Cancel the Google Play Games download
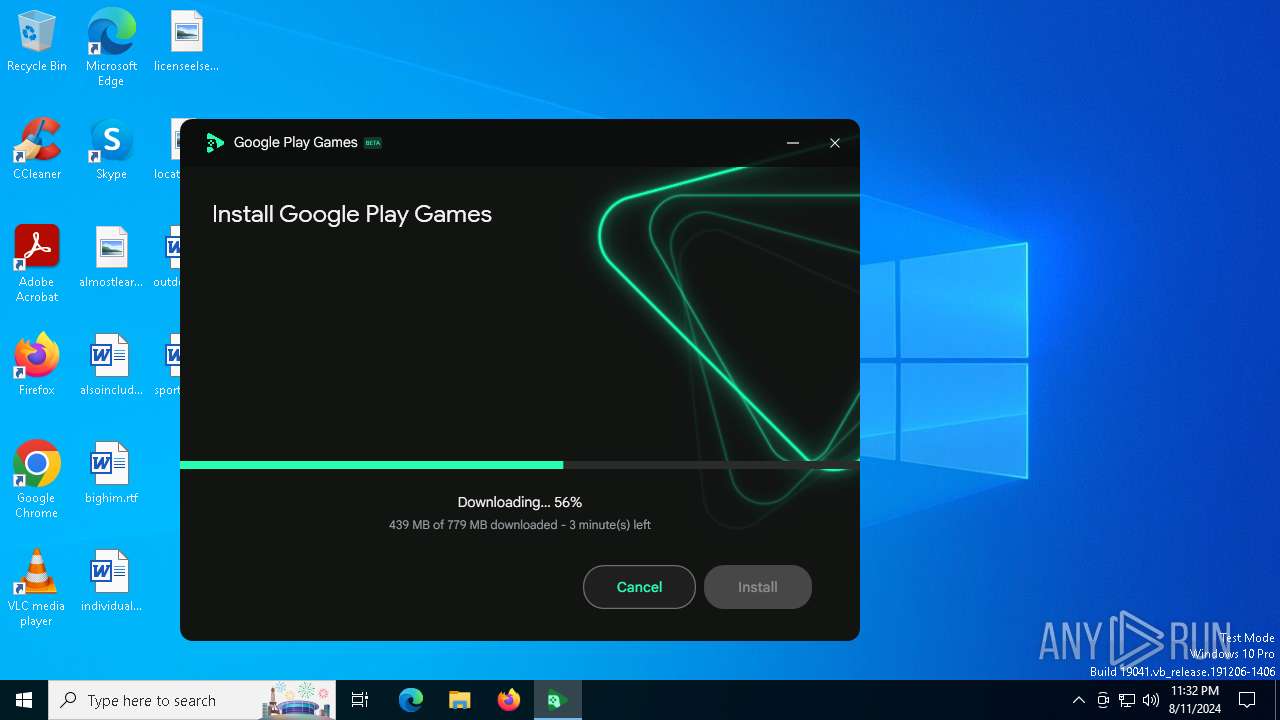Screen dimensions: 1280x720 (639, 587)
